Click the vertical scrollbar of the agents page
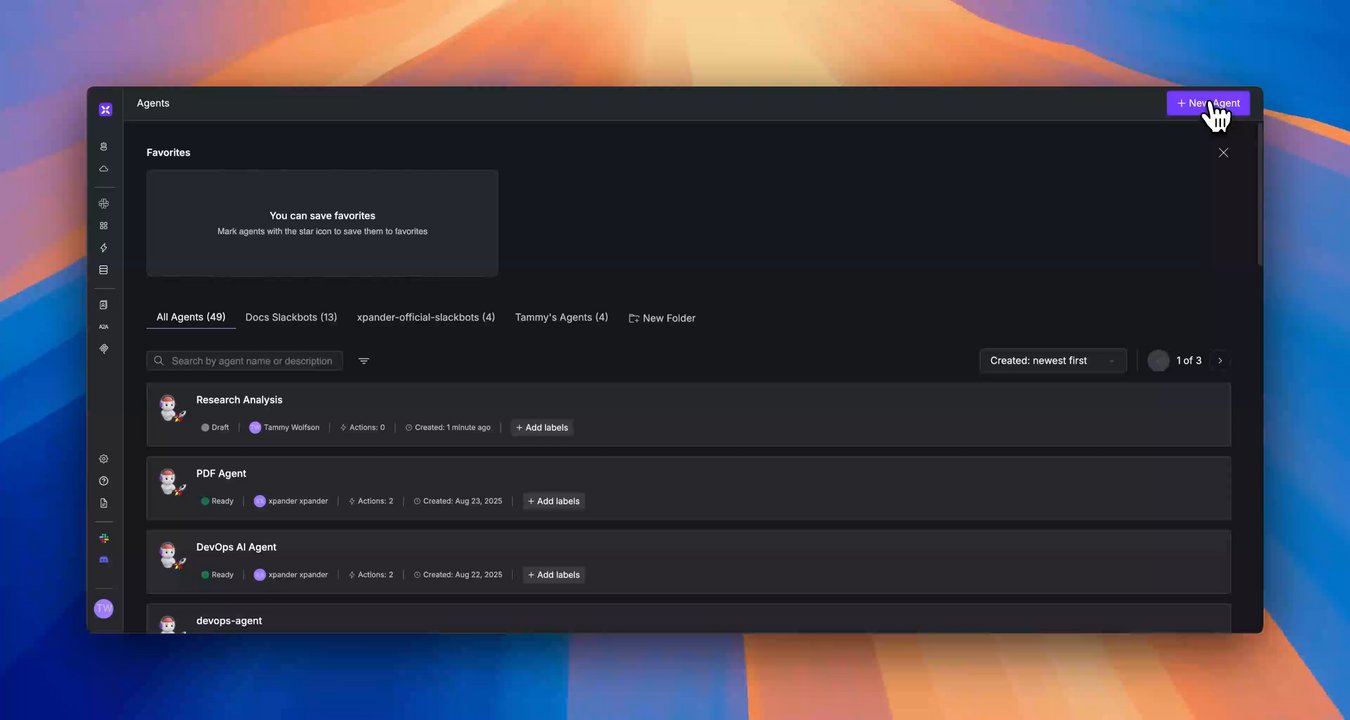The width and height of the screenshot is (1350, 720). tap(1260, 195)
